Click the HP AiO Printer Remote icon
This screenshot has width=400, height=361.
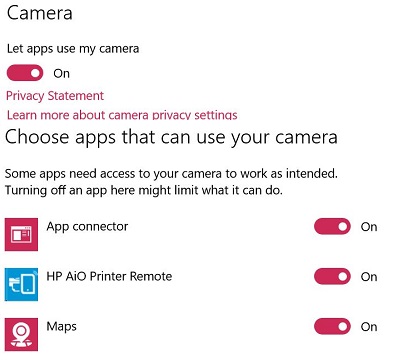click(x=21, y=284)
